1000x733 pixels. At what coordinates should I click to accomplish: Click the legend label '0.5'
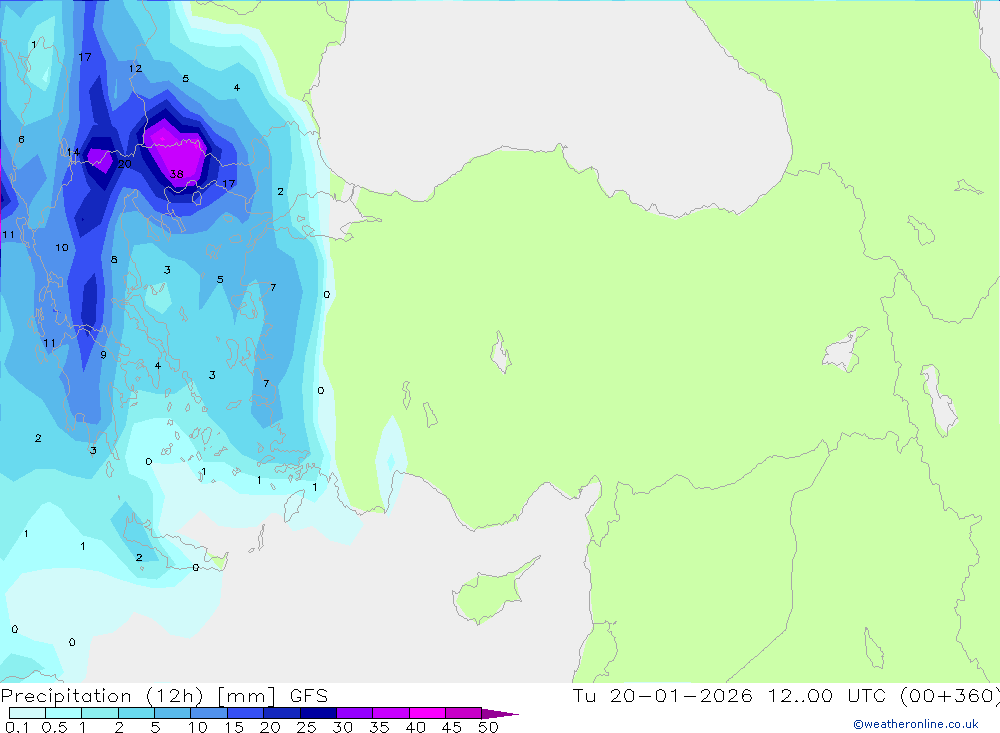[54, 727]
